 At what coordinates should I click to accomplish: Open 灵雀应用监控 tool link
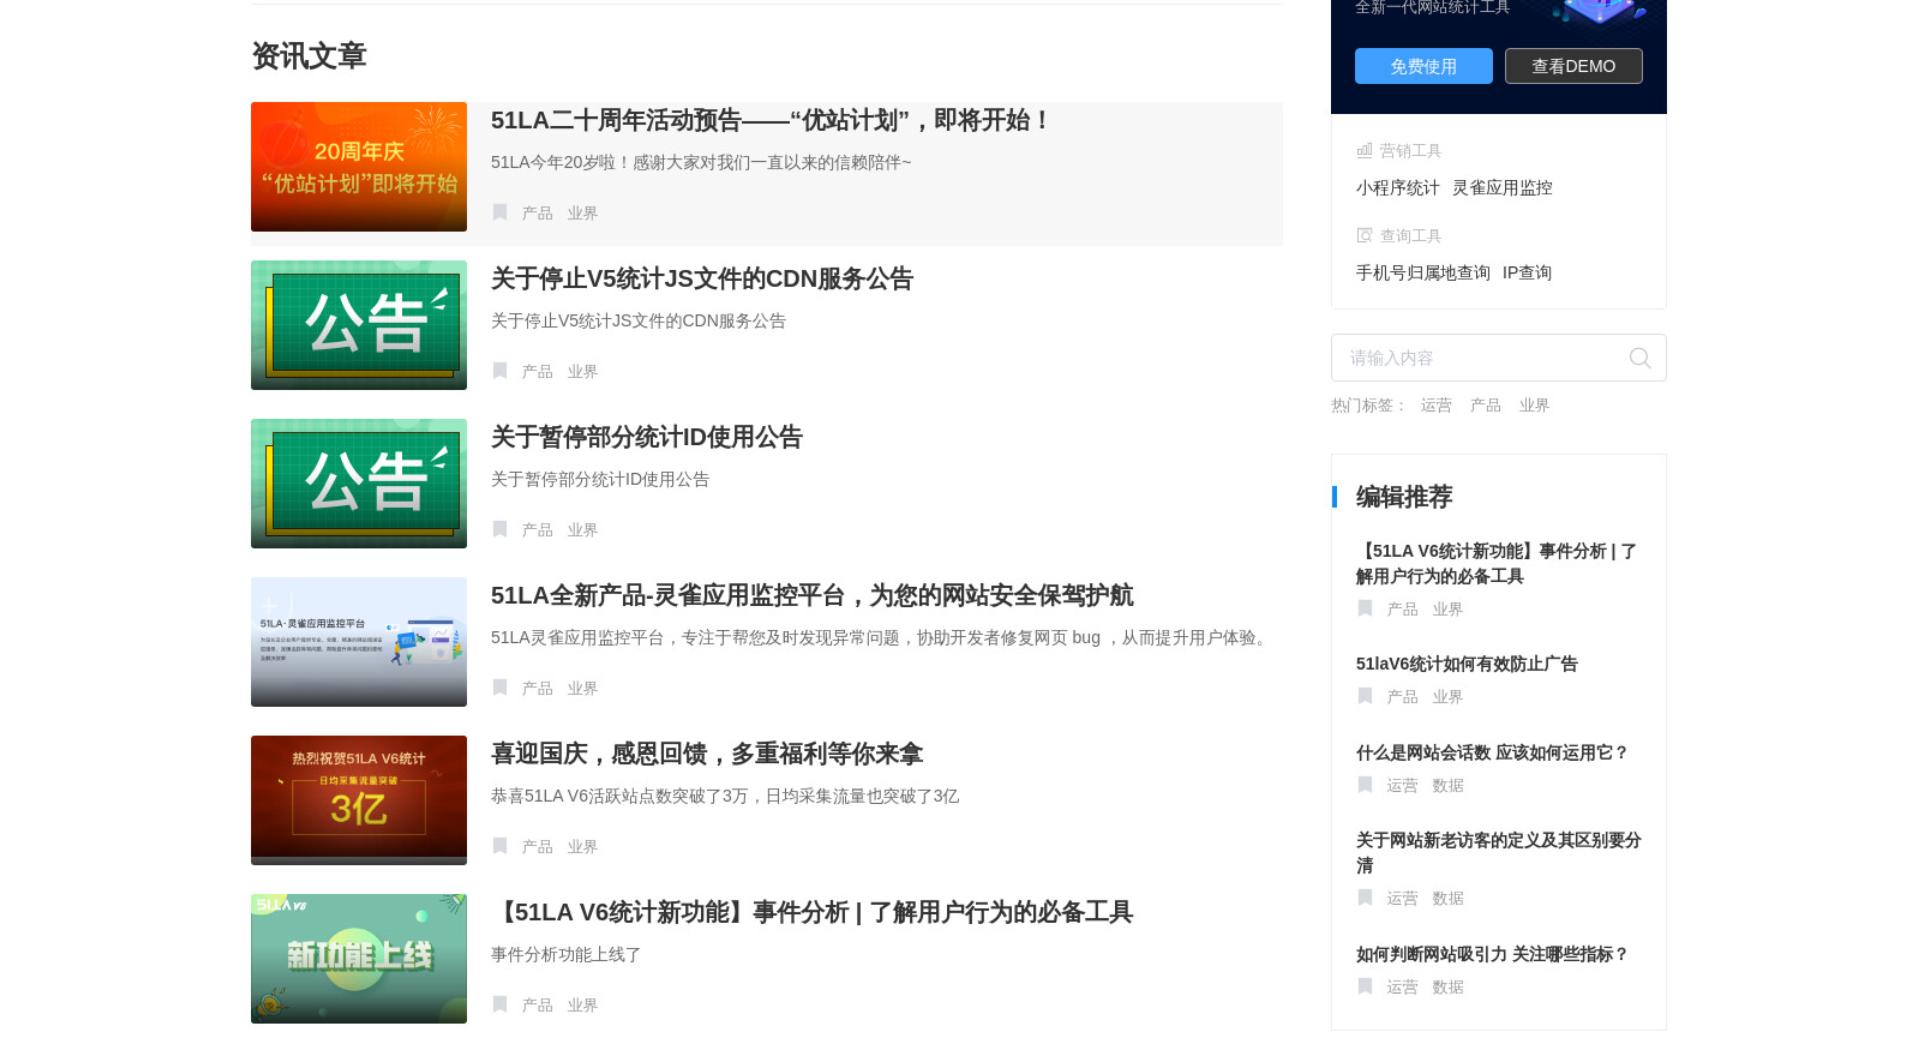(1502, 188)
